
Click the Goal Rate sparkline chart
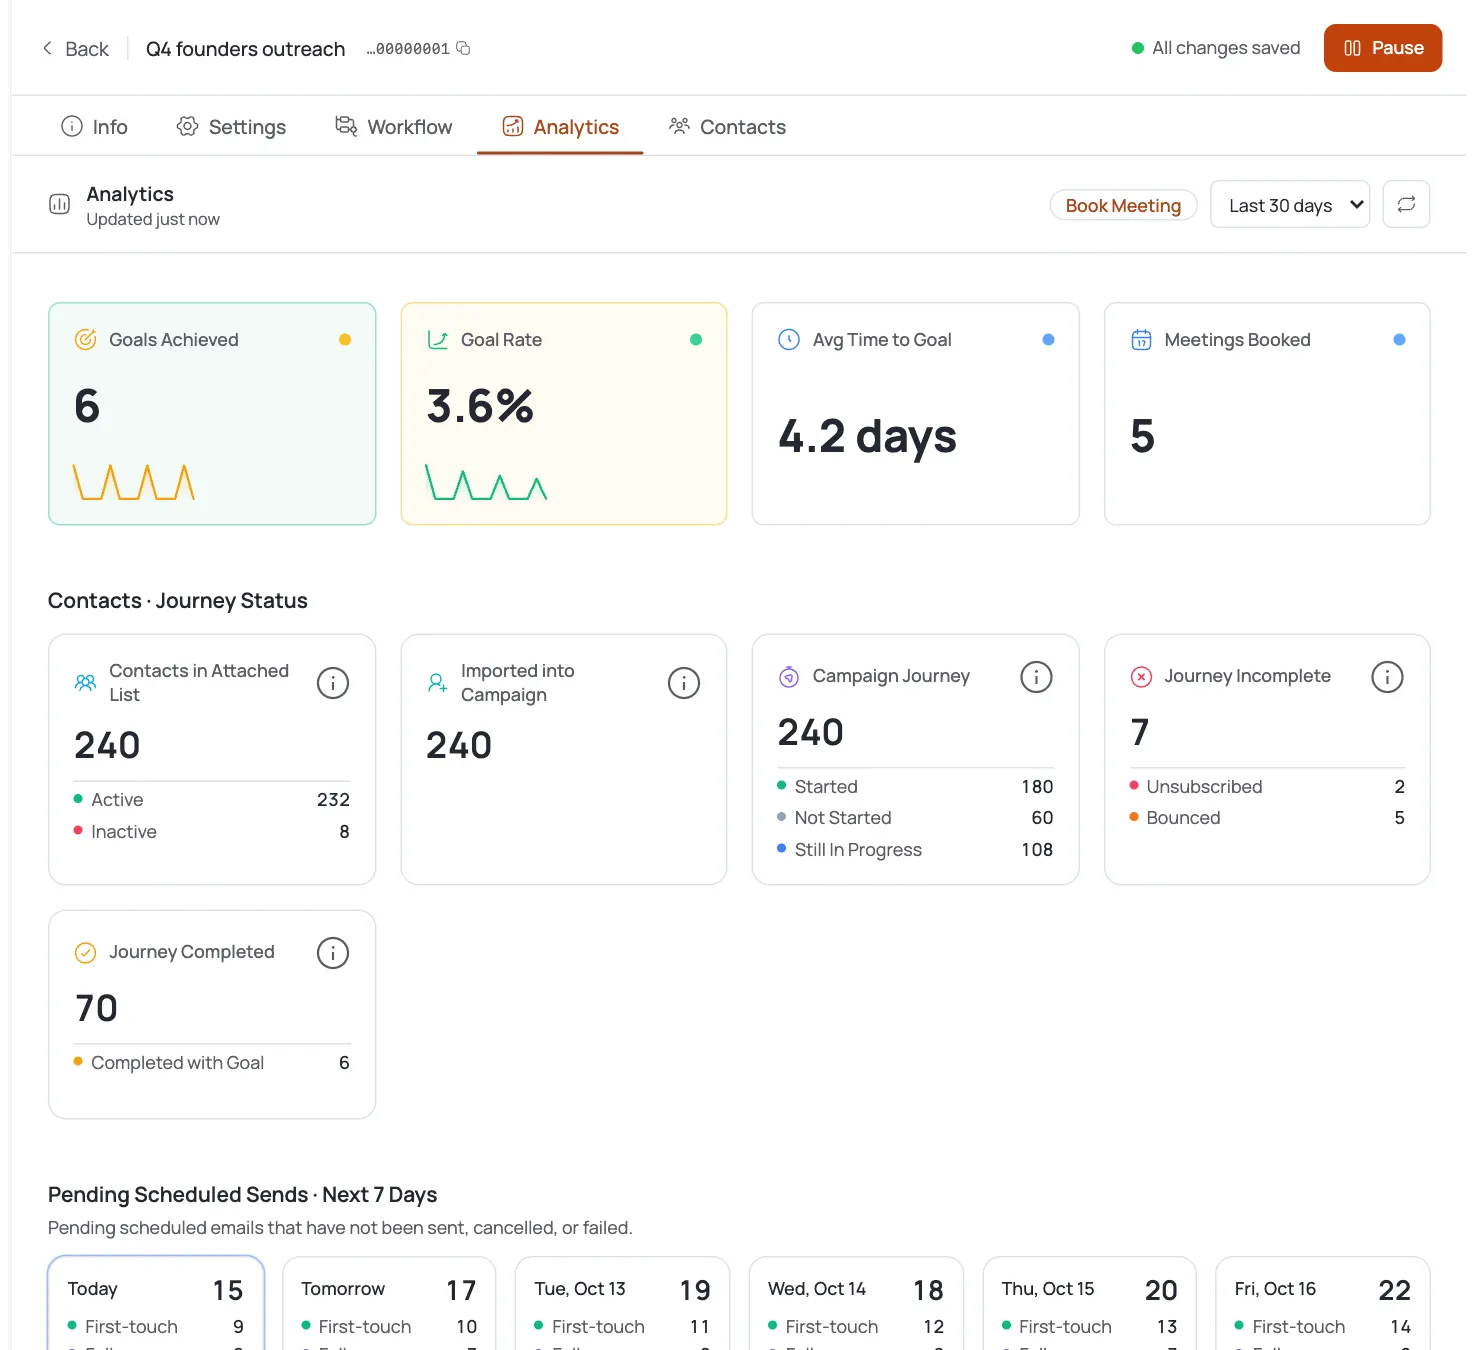pos(486,482)
